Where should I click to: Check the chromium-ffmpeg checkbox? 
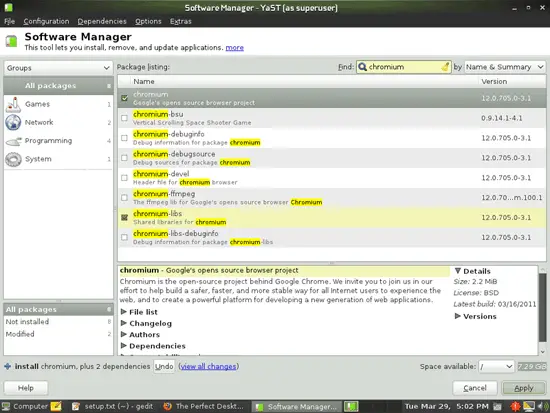coord(124,198)
